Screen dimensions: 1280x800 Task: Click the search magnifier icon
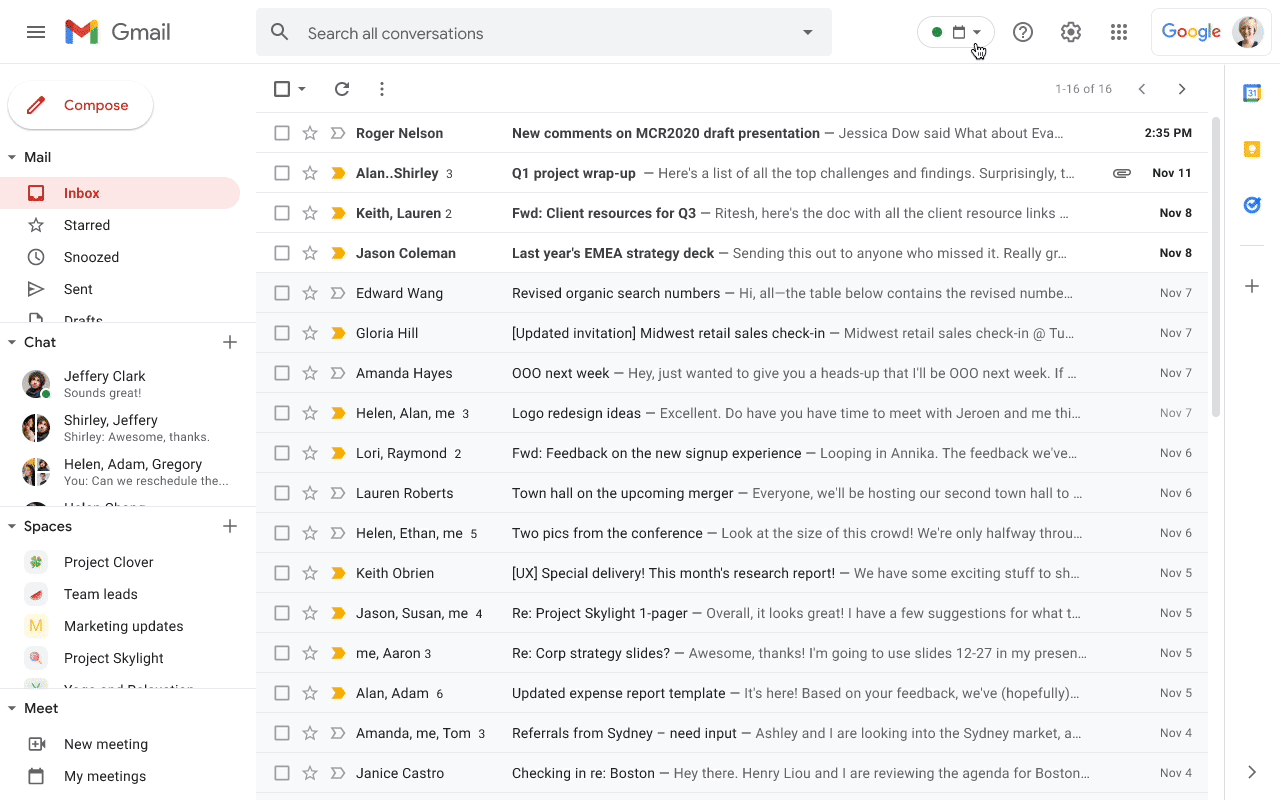pyautogui.click(x=280, y=33)
